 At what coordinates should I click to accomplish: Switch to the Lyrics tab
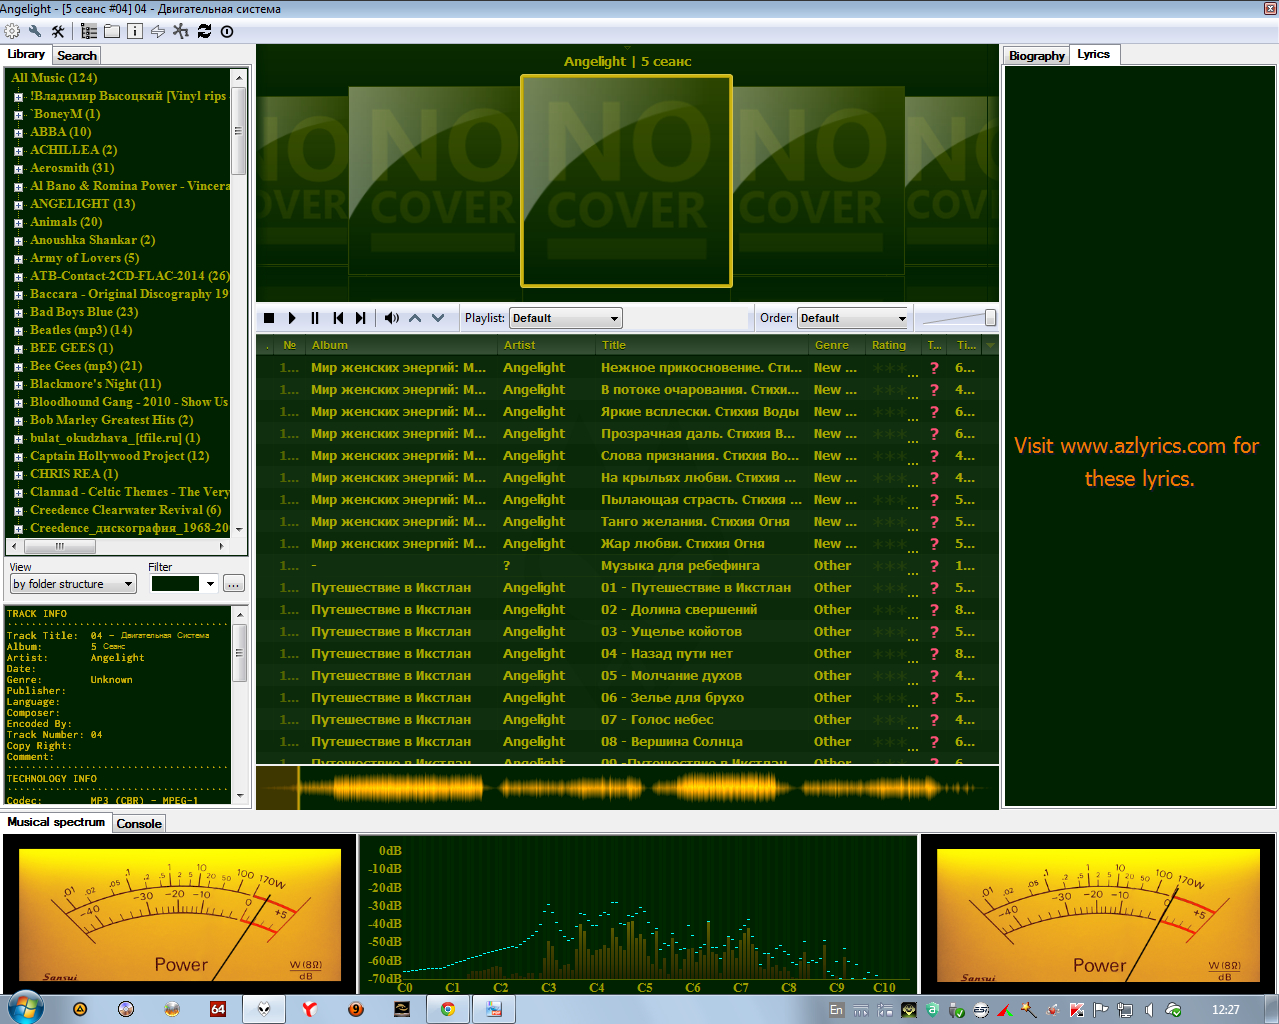tap(1094, 54)
